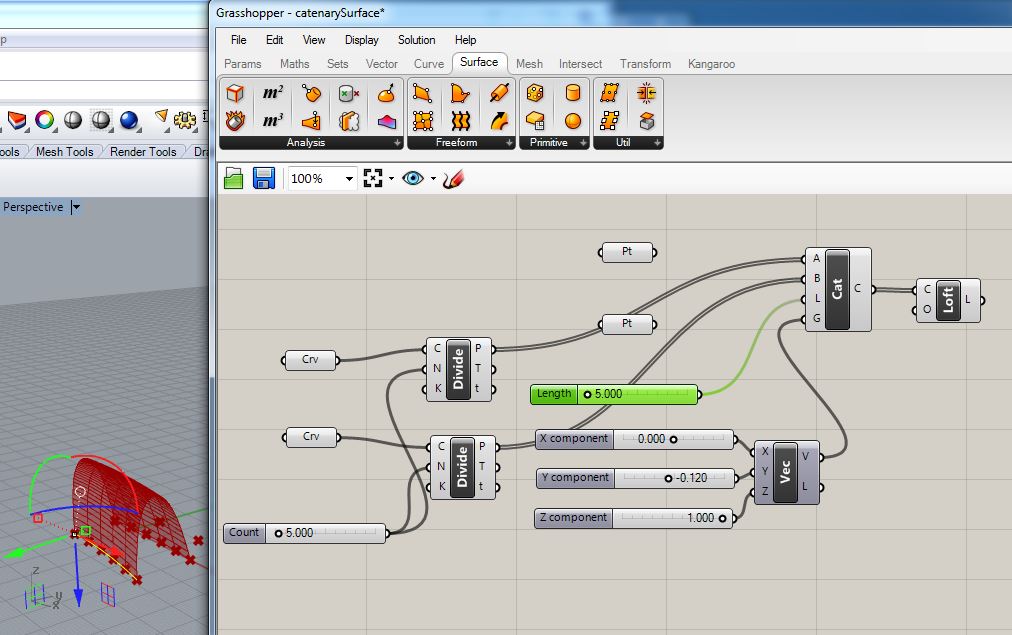
Task: Toggle preview with the eye icon
Action: (411, 178)
